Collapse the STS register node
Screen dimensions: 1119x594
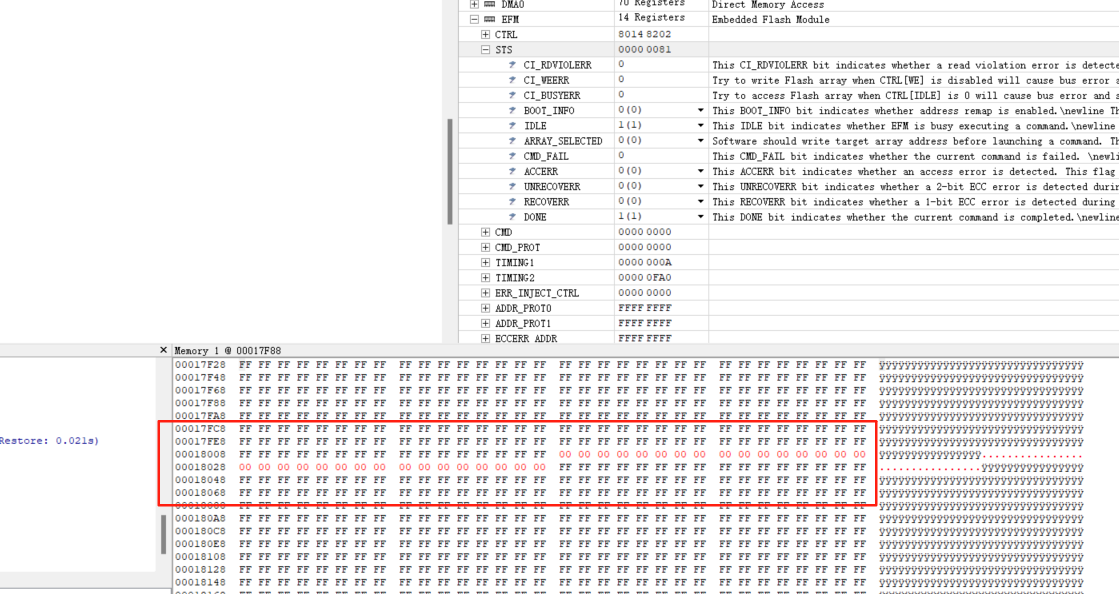click(486, 49)
